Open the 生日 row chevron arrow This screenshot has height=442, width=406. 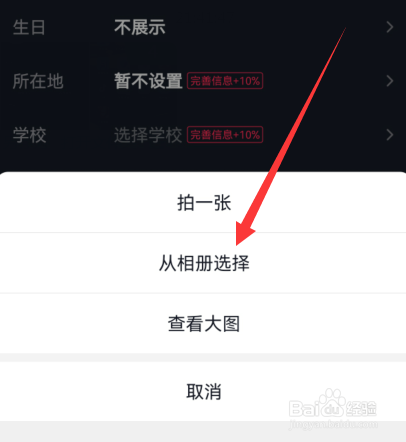[x=390, y=27]
